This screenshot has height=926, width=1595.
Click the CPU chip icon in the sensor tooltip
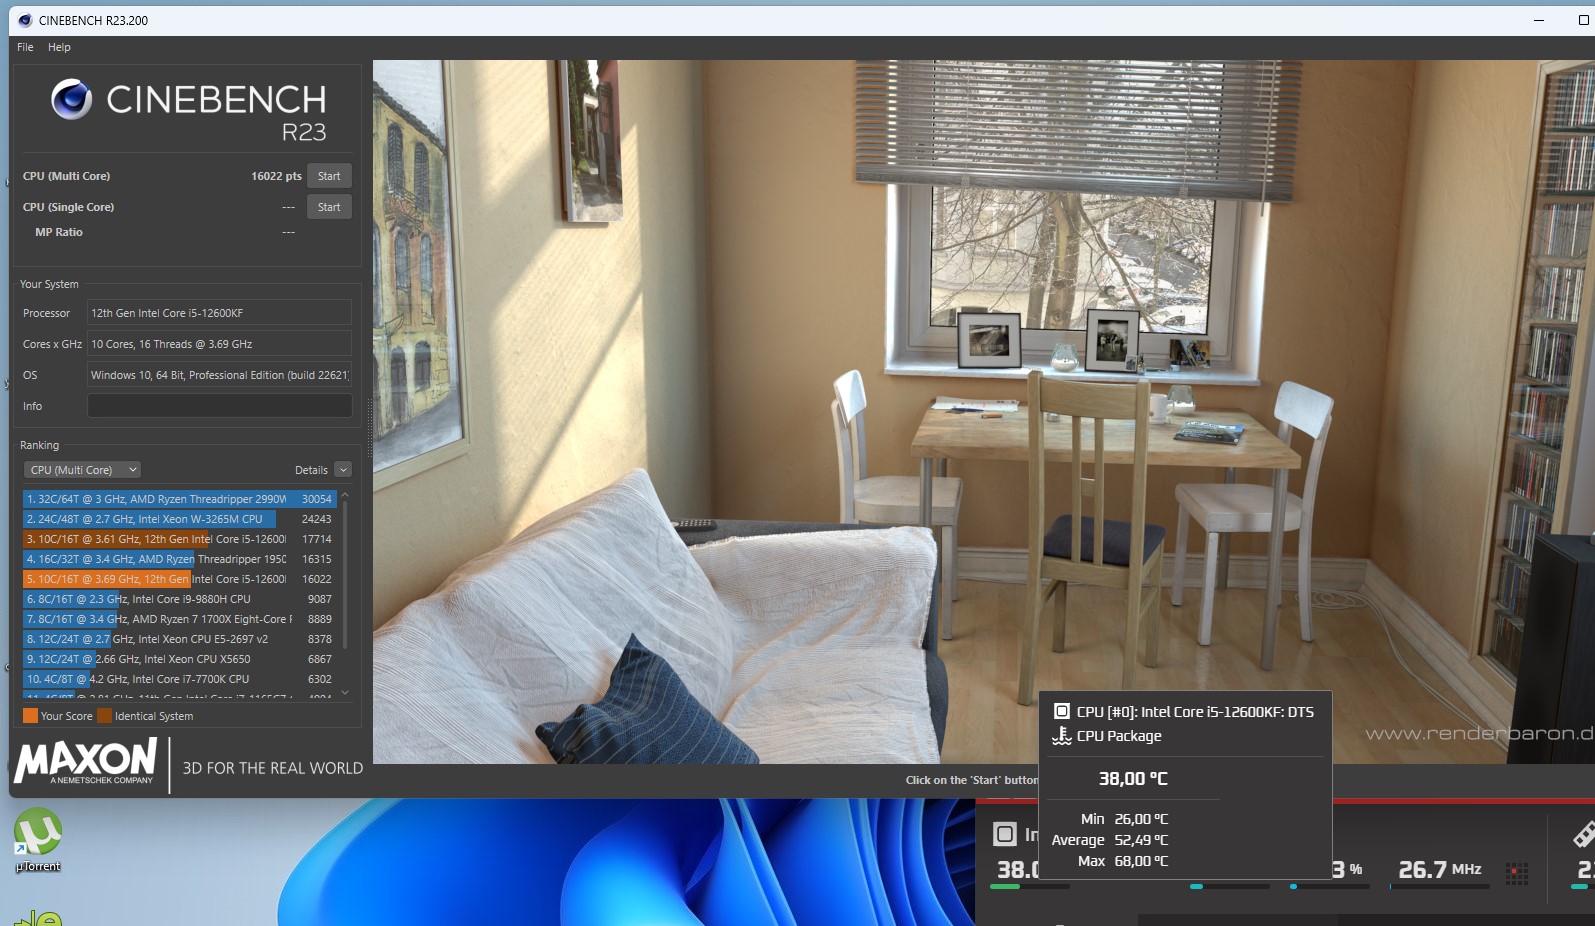tap(1062, 712)
